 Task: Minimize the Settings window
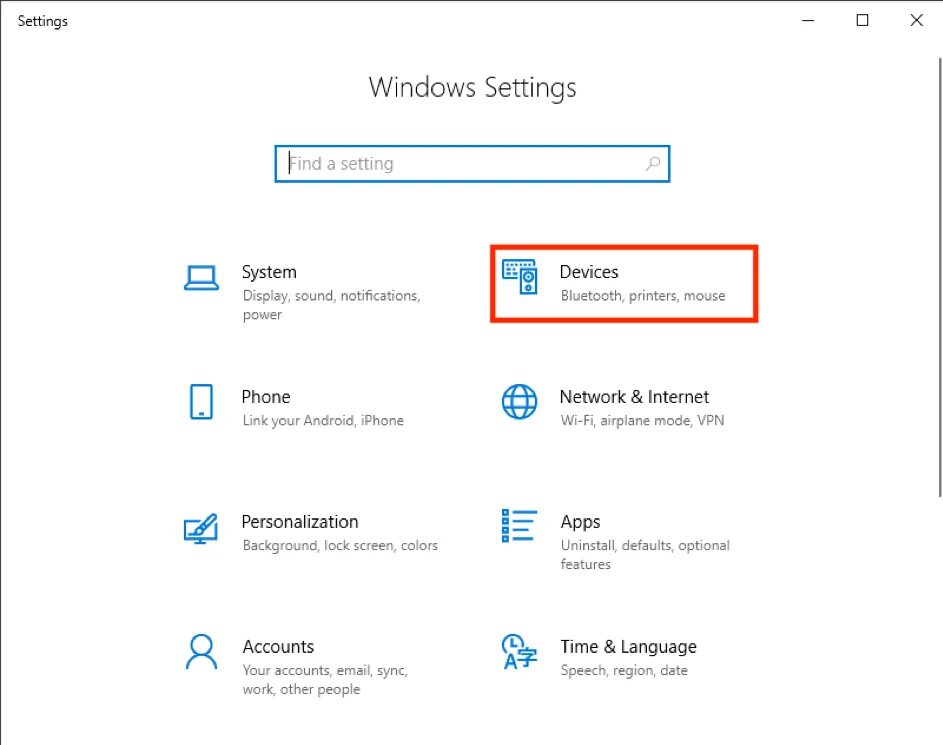click(x=808, y=20)
